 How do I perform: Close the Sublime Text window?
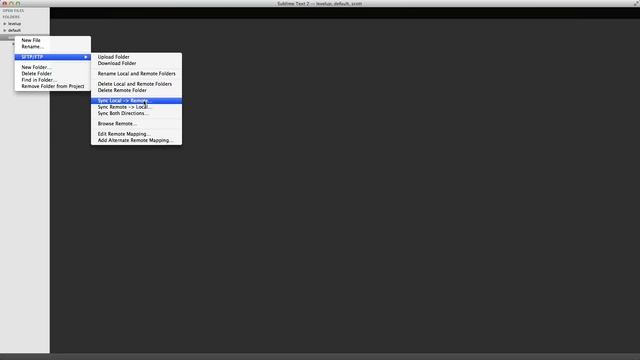(x=5, y=3)
